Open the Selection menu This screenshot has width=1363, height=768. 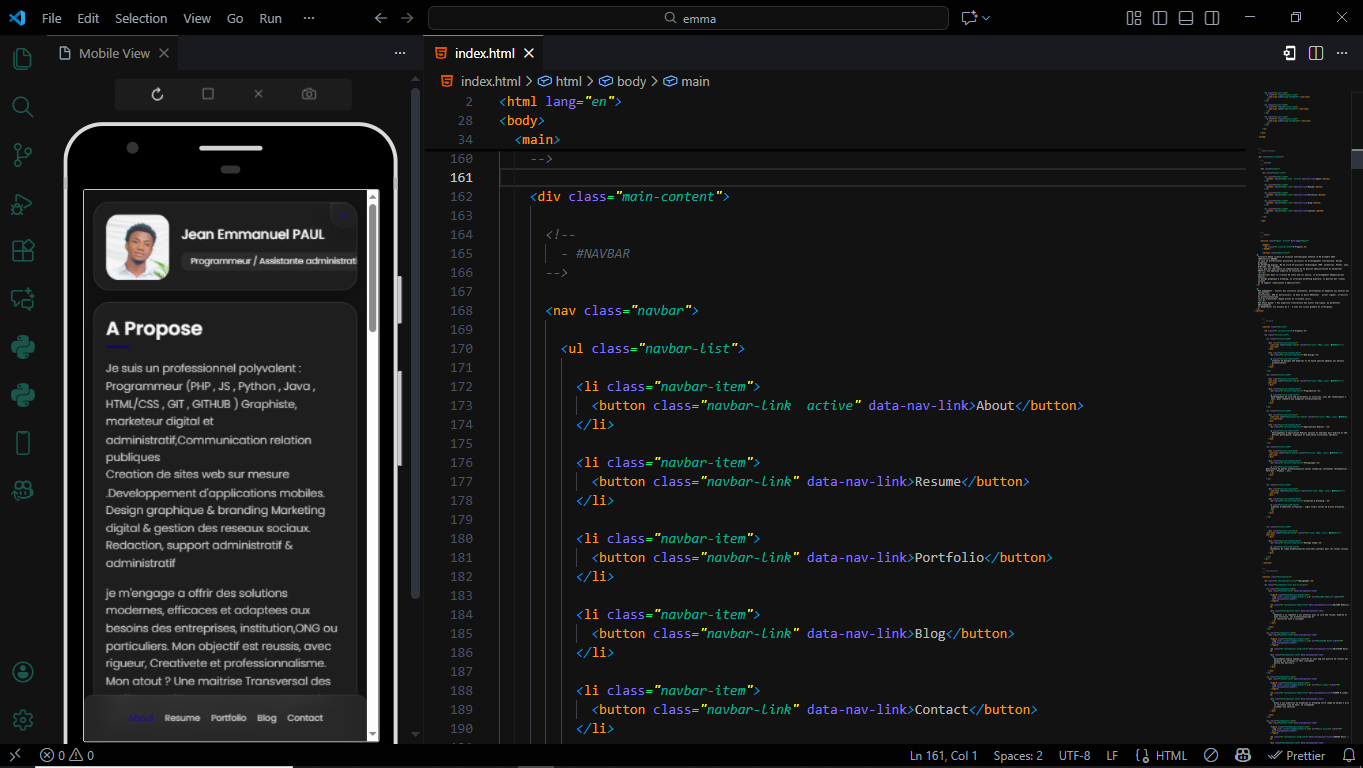(141, 18)
